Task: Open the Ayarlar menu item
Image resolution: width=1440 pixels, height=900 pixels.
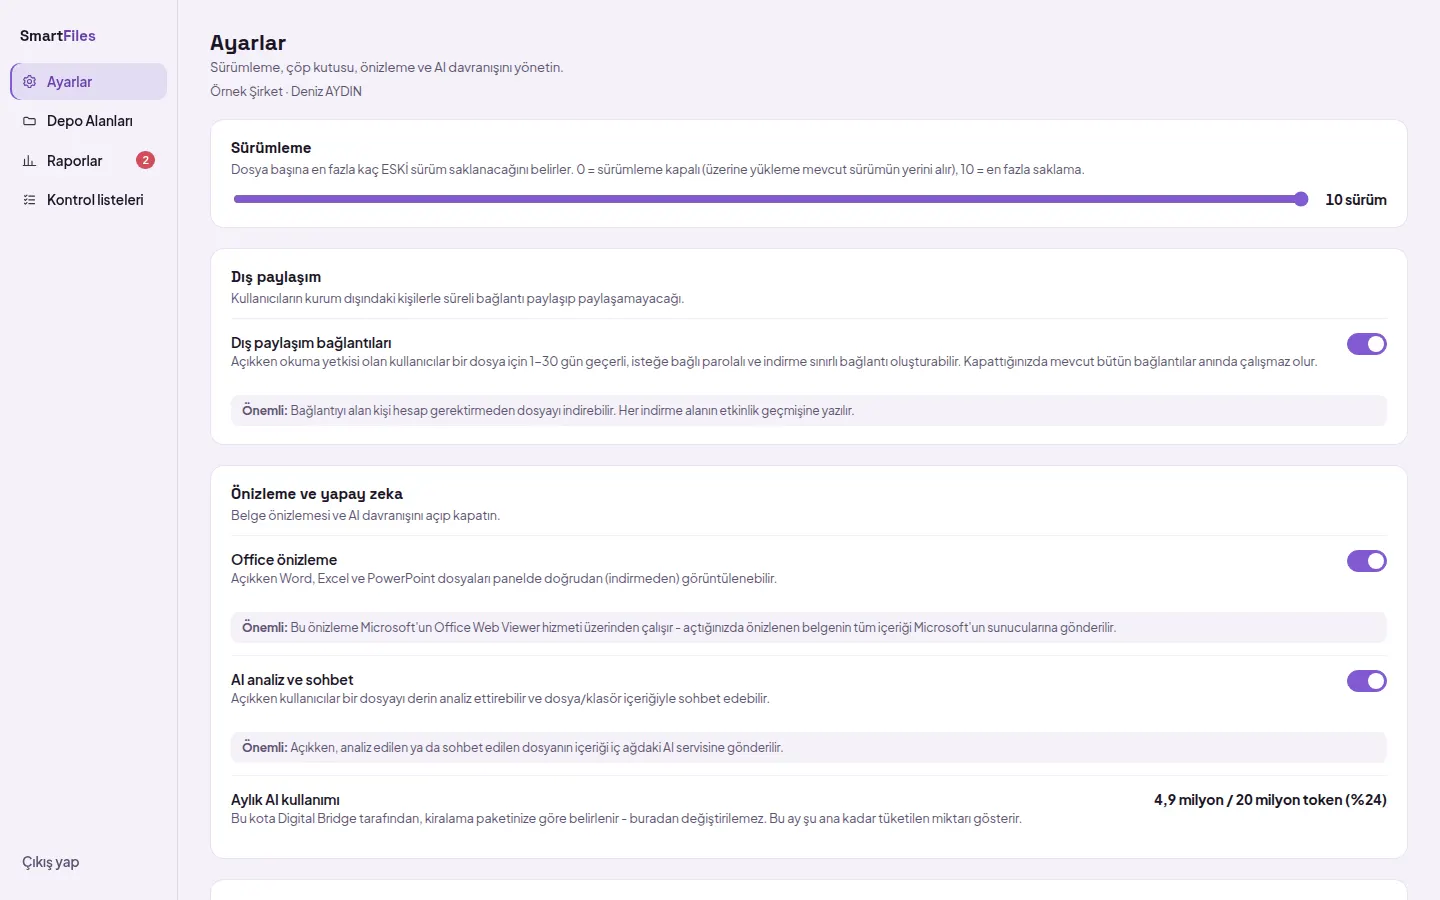Action: (x=89, y=82)
